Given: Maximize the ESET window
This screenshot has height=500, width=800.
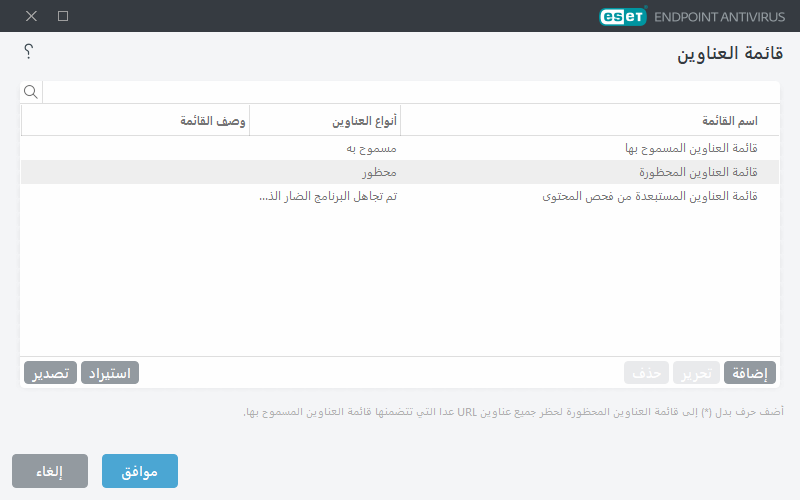Looking at the screenshot, I should tap(63, 16).
